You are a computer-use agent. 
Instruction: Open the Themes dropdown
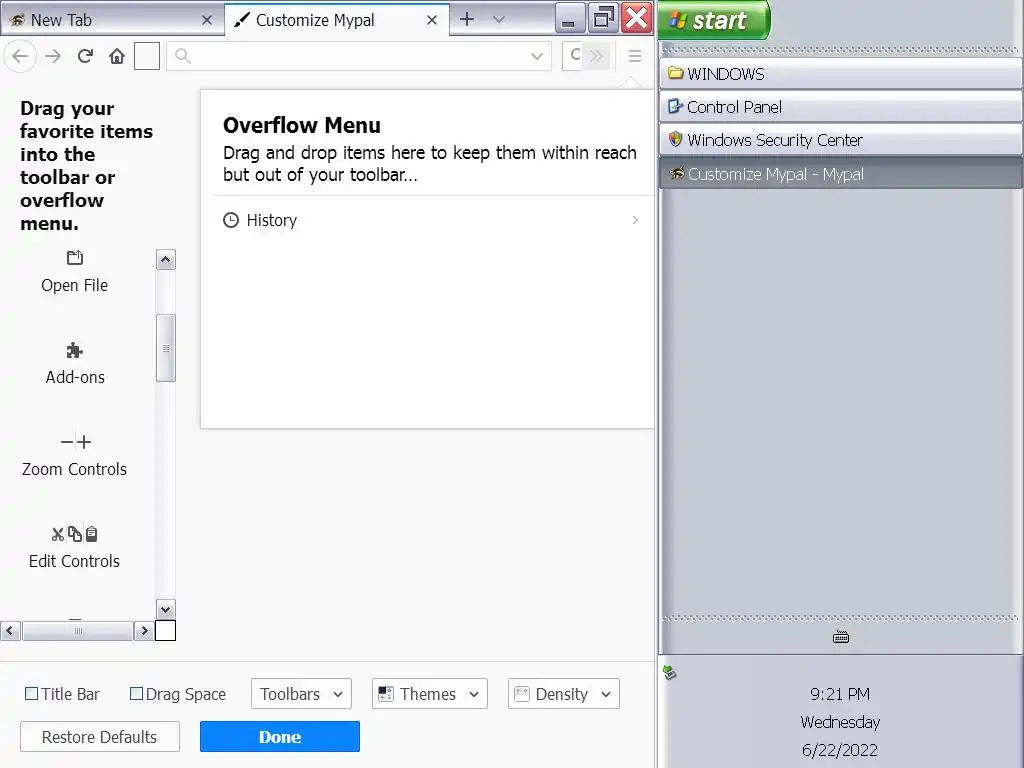point(430,694)
